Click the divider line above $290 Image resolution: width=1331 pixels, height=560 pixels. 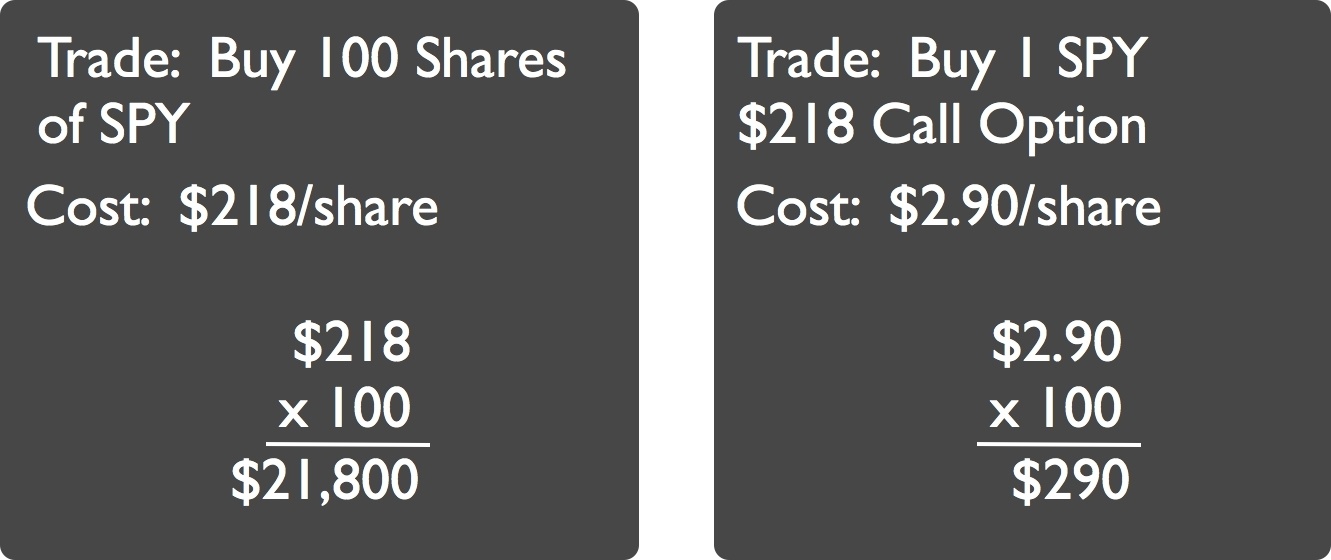pyautogui.click(x=1058, y=445)
